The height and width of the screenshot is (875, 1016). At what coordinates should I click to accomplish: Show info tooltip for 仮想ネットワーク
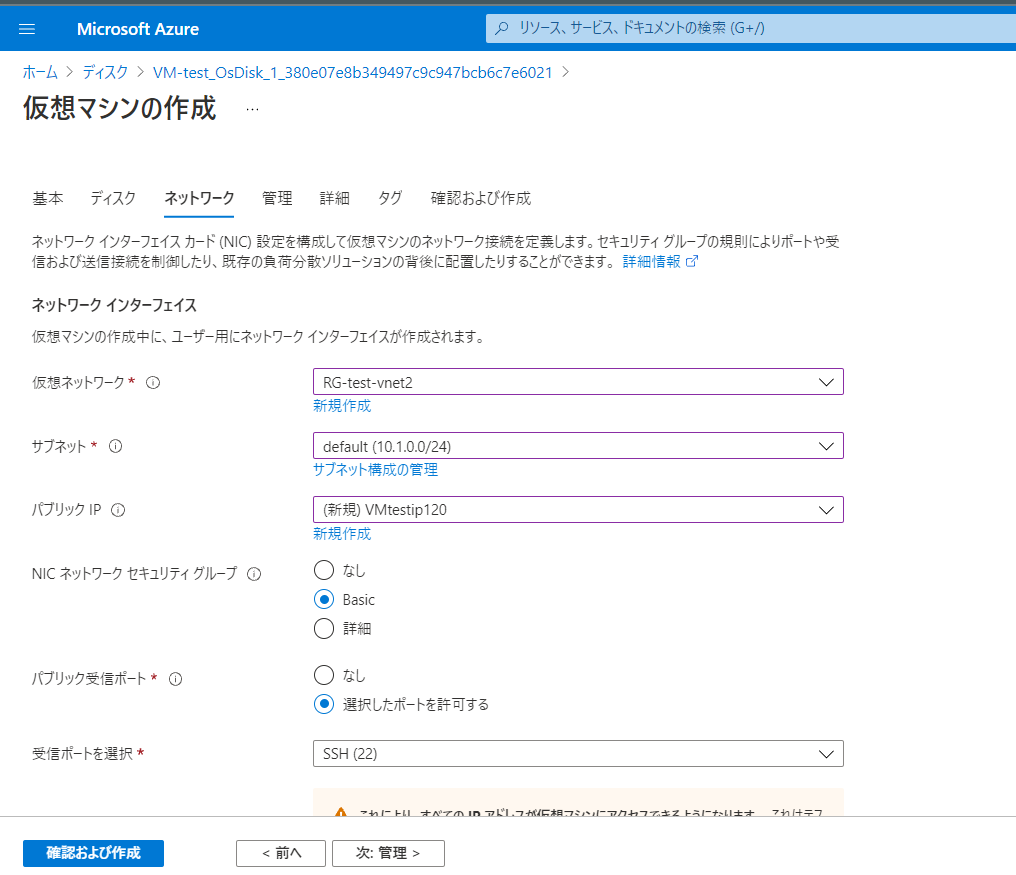tap(153, 382)
